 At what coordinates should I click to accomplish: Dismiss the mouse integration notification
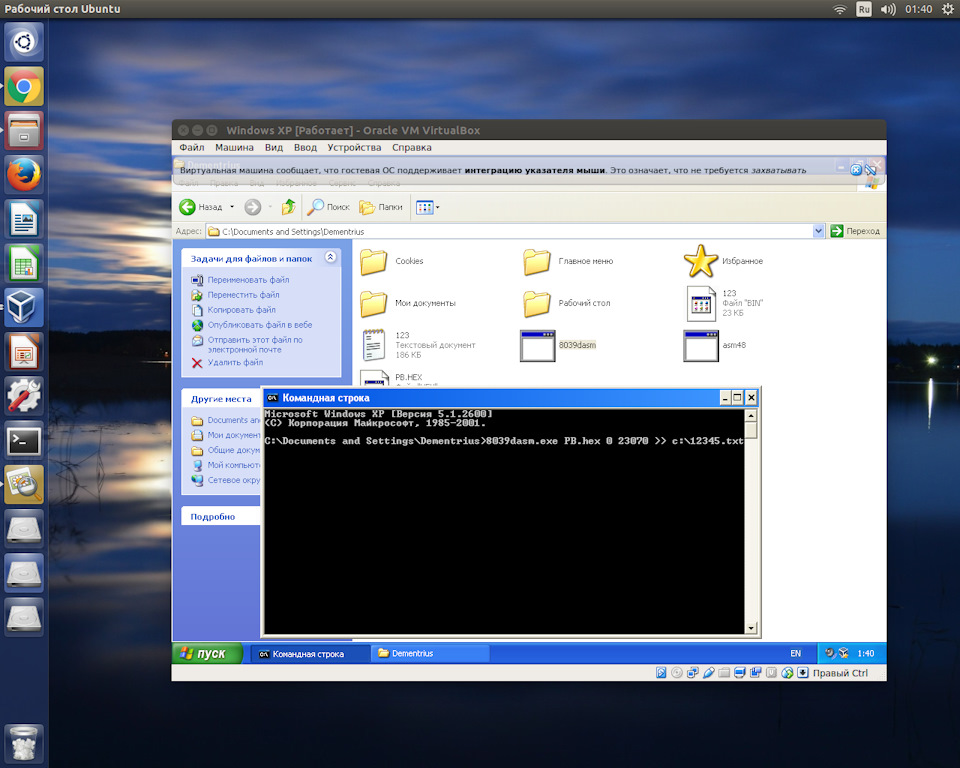pyautogui.click(x=856, y=170)
